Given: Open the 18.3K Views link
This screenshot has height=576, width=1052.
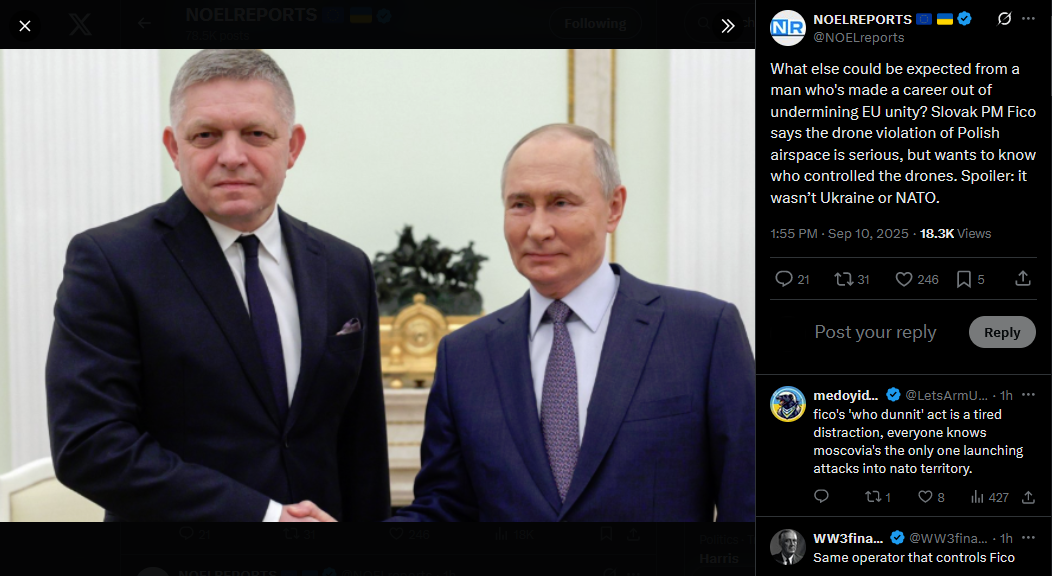Looking at the screenshot, I should click(x=955, y=233).
